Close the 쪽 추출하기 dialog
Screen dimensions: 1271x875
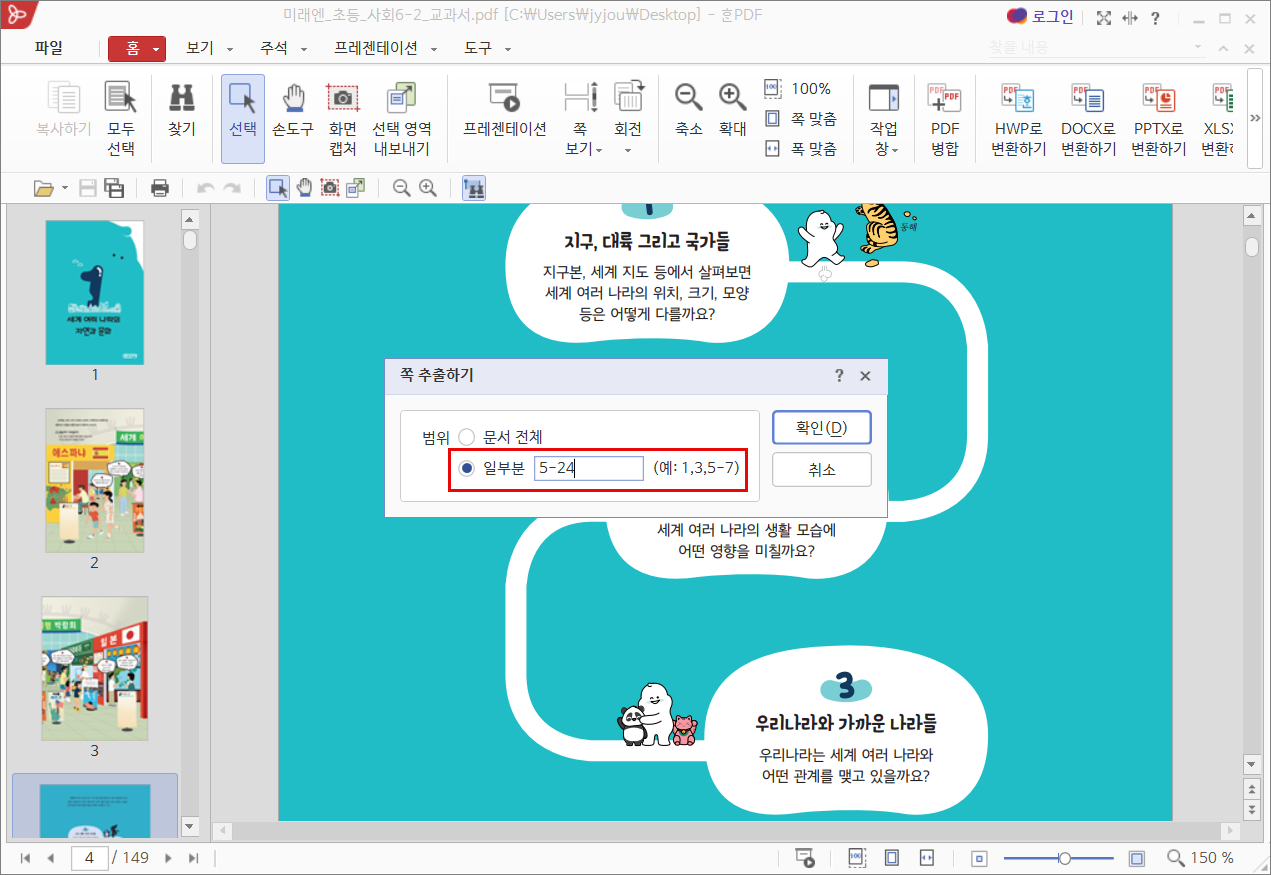pyautogui.click(x=866, y=376)
